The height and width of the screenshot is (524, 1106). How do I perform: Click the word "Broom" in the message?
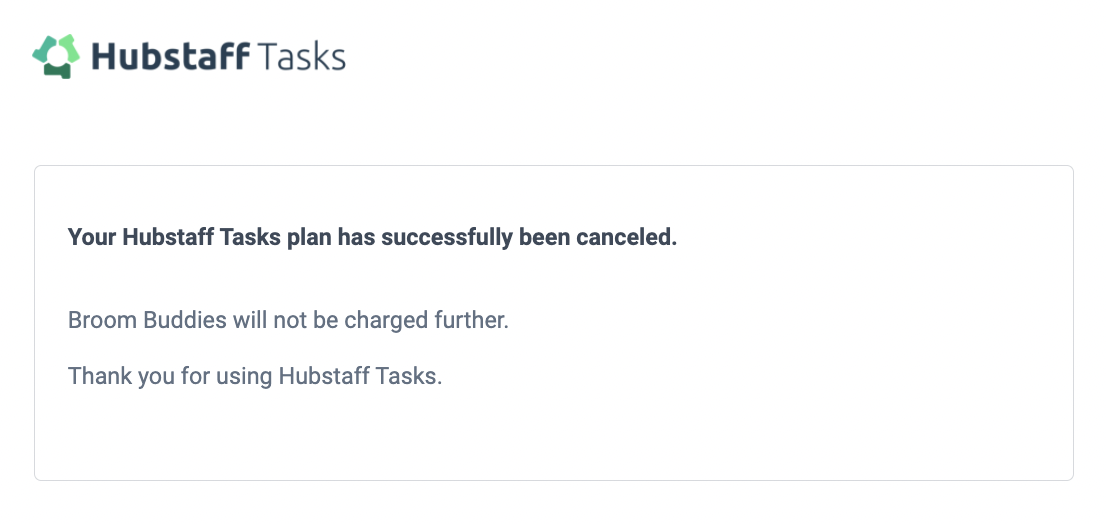pyautogui.click(x=98, y=321)
